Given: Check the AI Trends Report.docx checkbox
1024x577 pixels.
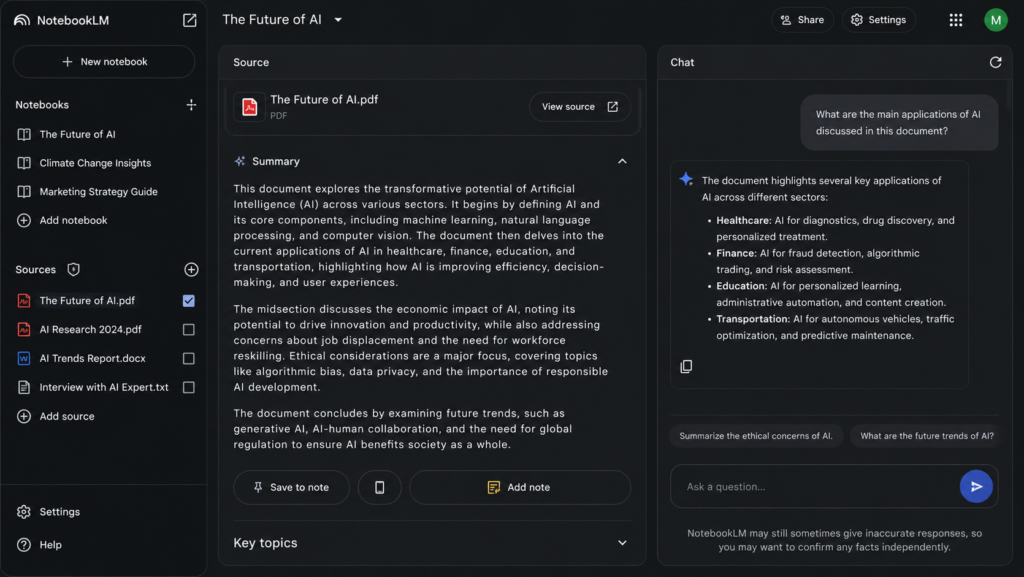Looking at the screenshot, I should (x=189, y=358).
